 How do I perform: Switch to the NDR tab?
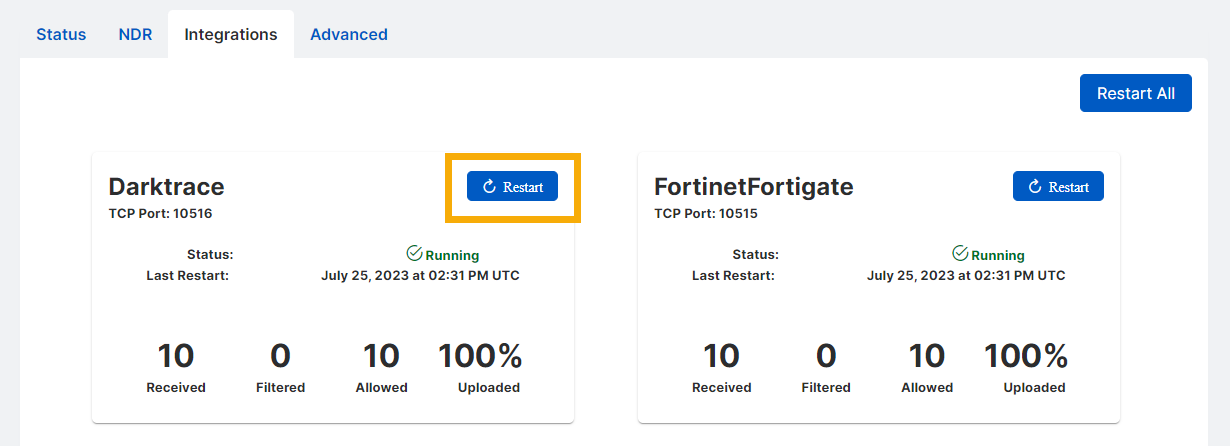coord(135,34)
